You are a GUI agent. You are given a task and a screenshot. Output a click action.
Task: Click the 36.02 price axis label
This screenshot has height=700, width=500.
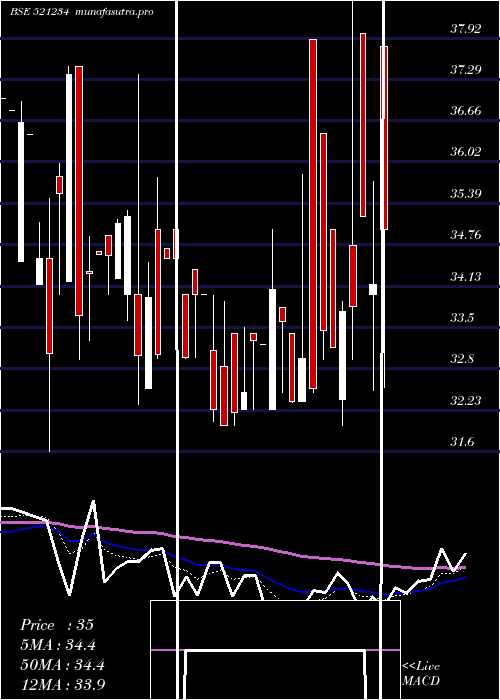tap(466, 152)
